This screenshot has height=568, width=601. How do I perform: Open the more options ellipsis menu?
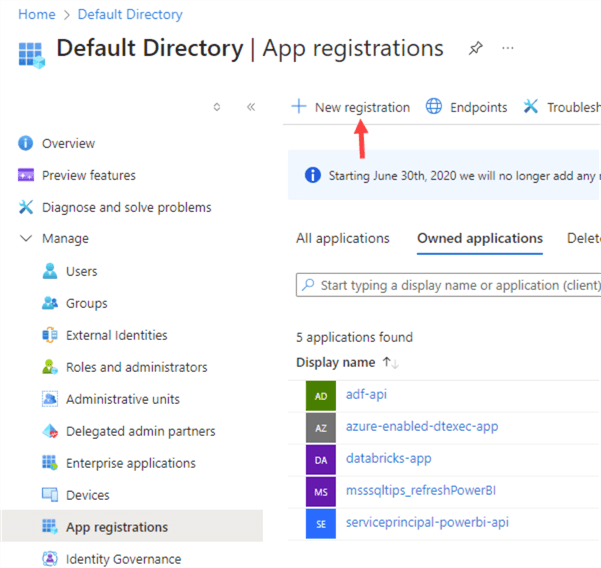(x=508, y=49)
